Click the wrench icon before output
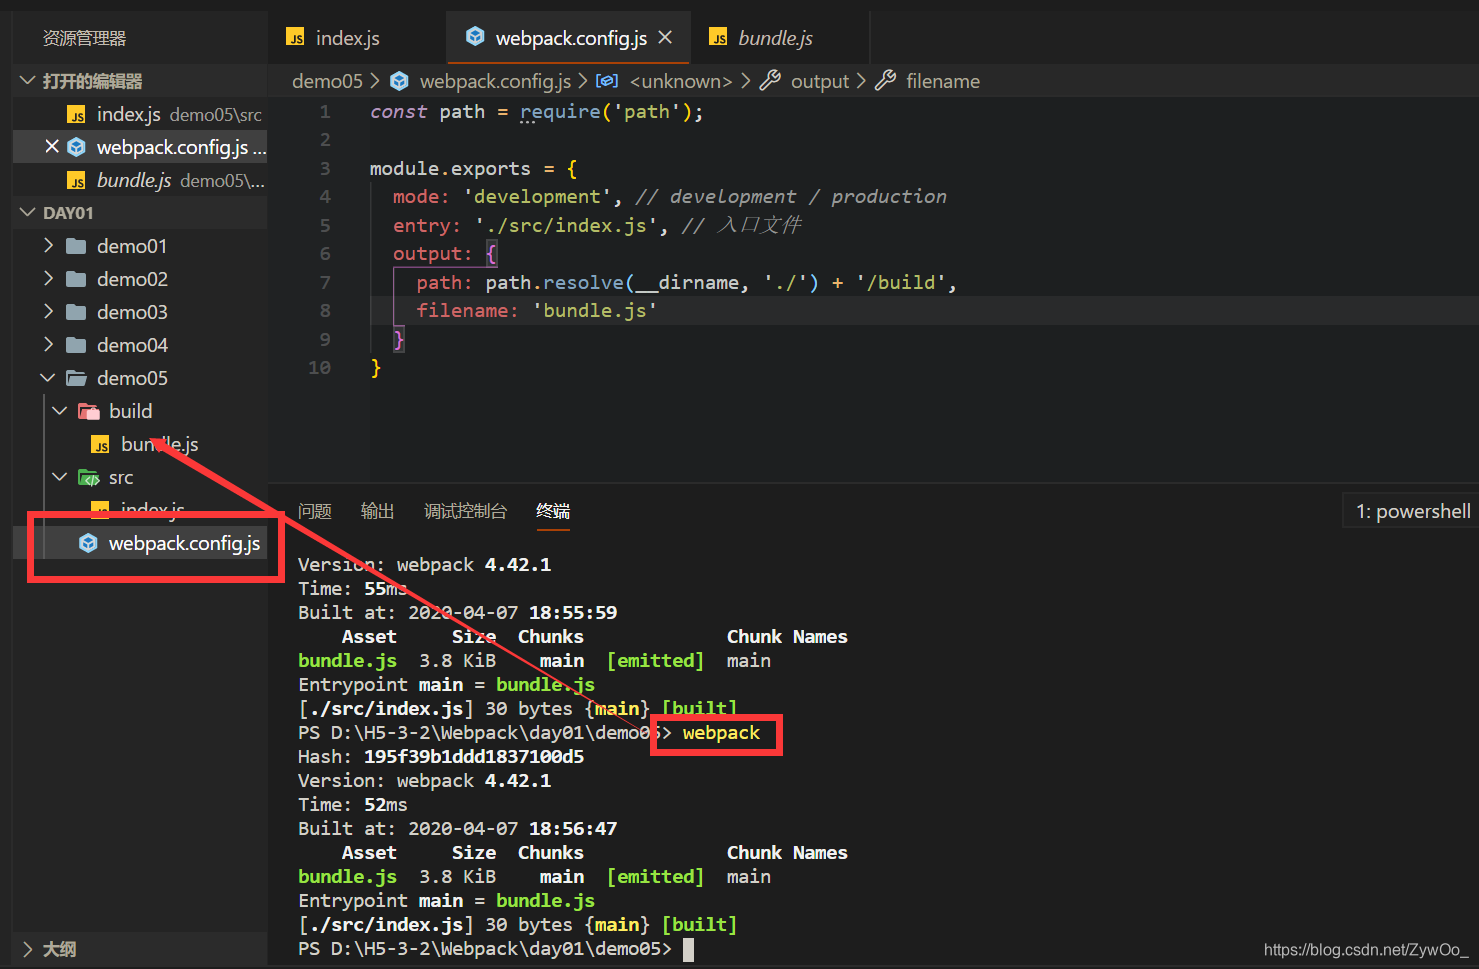The width and height of the screenshot is (1479, 969). (x=770, y=80)
